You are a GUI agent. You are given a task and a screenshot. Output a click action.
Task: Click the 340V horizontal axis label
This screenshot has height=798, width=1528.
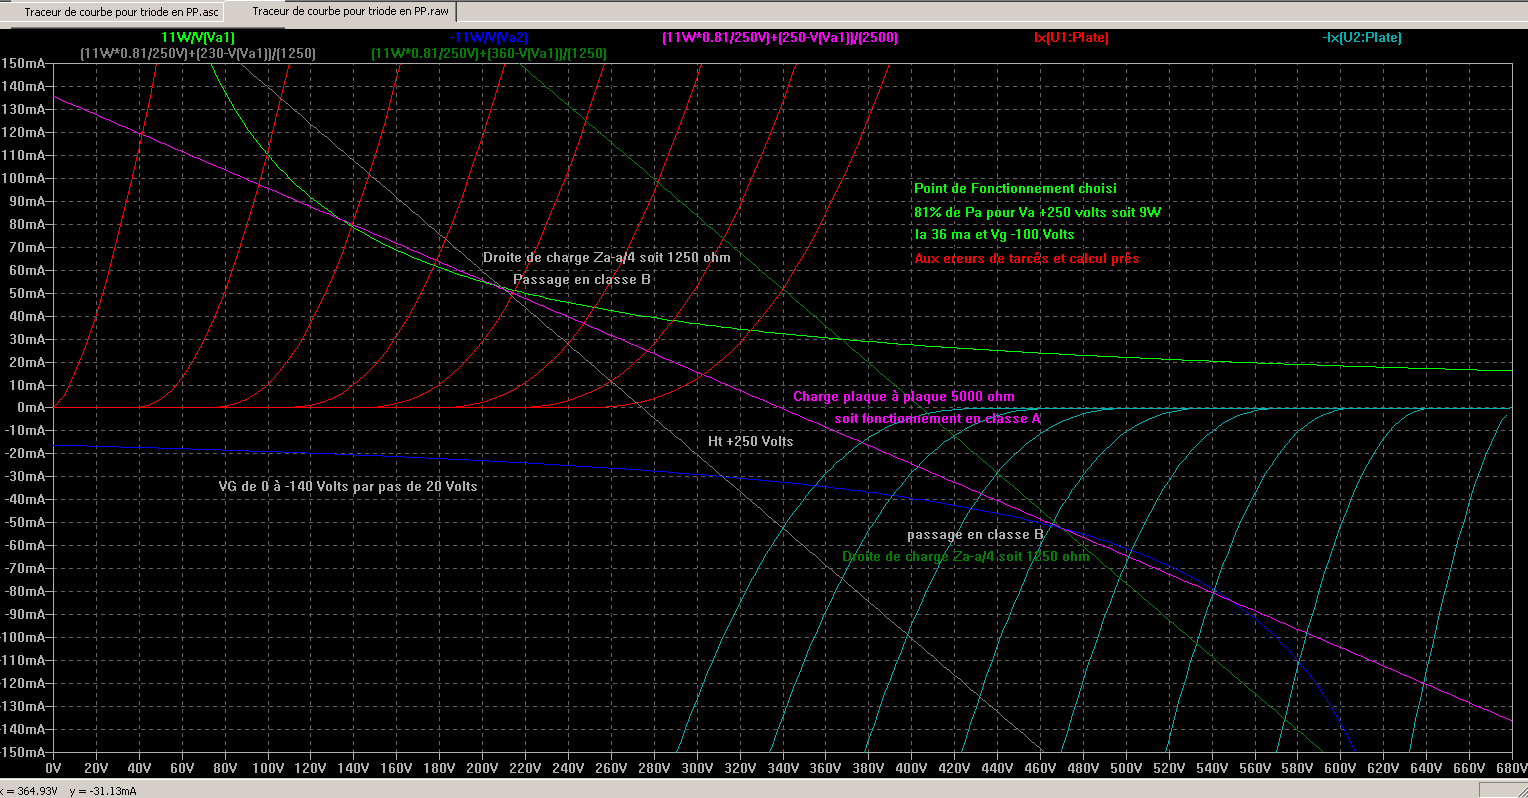783,768
